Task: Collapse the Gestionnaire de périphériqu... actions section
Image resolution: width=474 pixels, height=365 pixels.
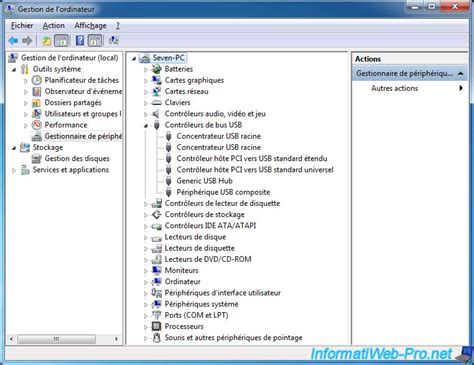Action: [460, 73]
